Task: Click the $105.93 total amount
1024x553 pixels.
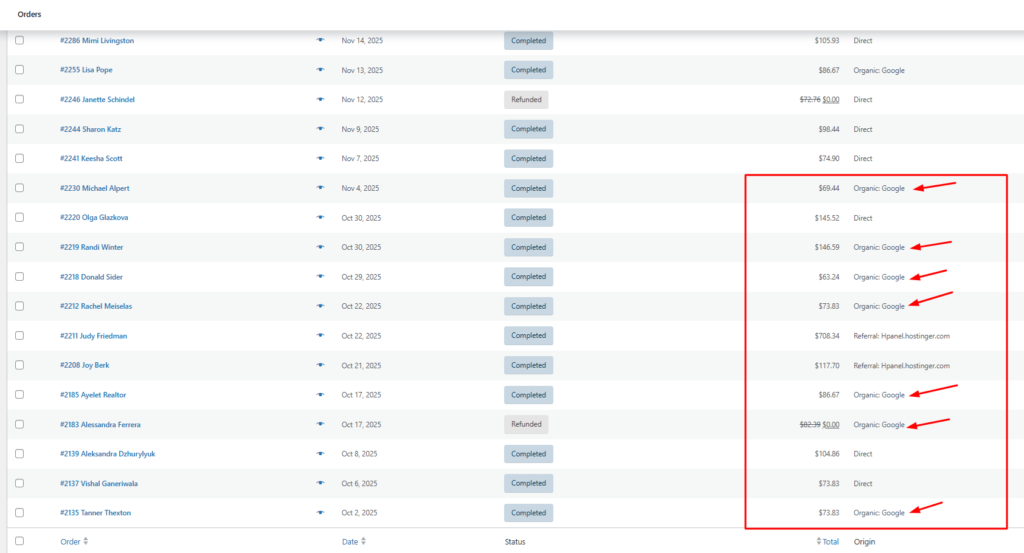Action: (827, 40)
